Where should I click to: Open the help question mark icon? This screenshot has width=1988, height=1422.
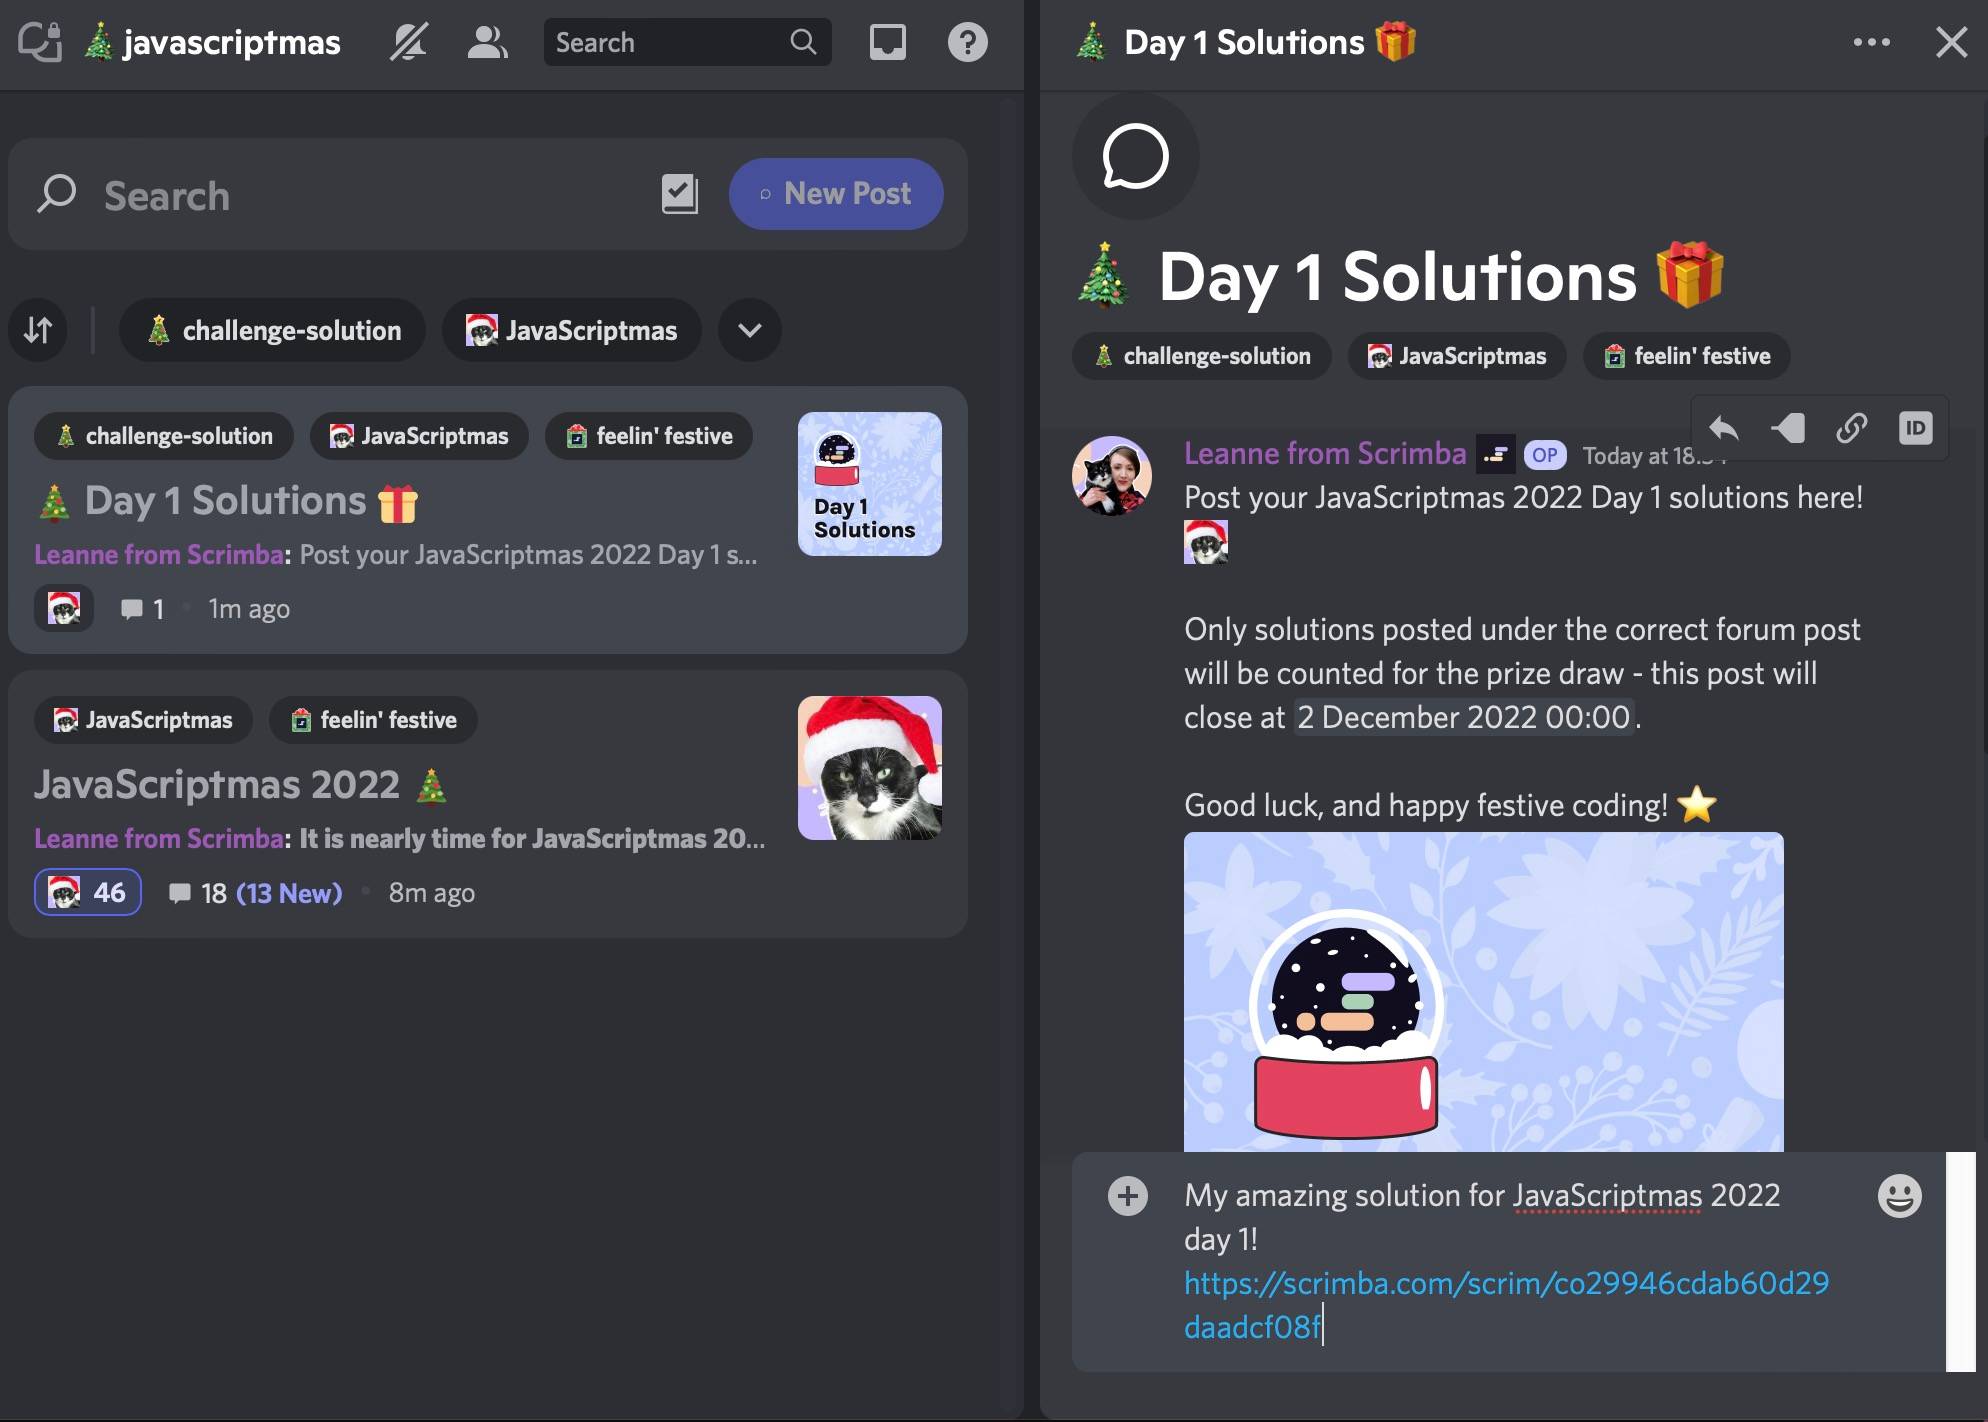(967, 42)
